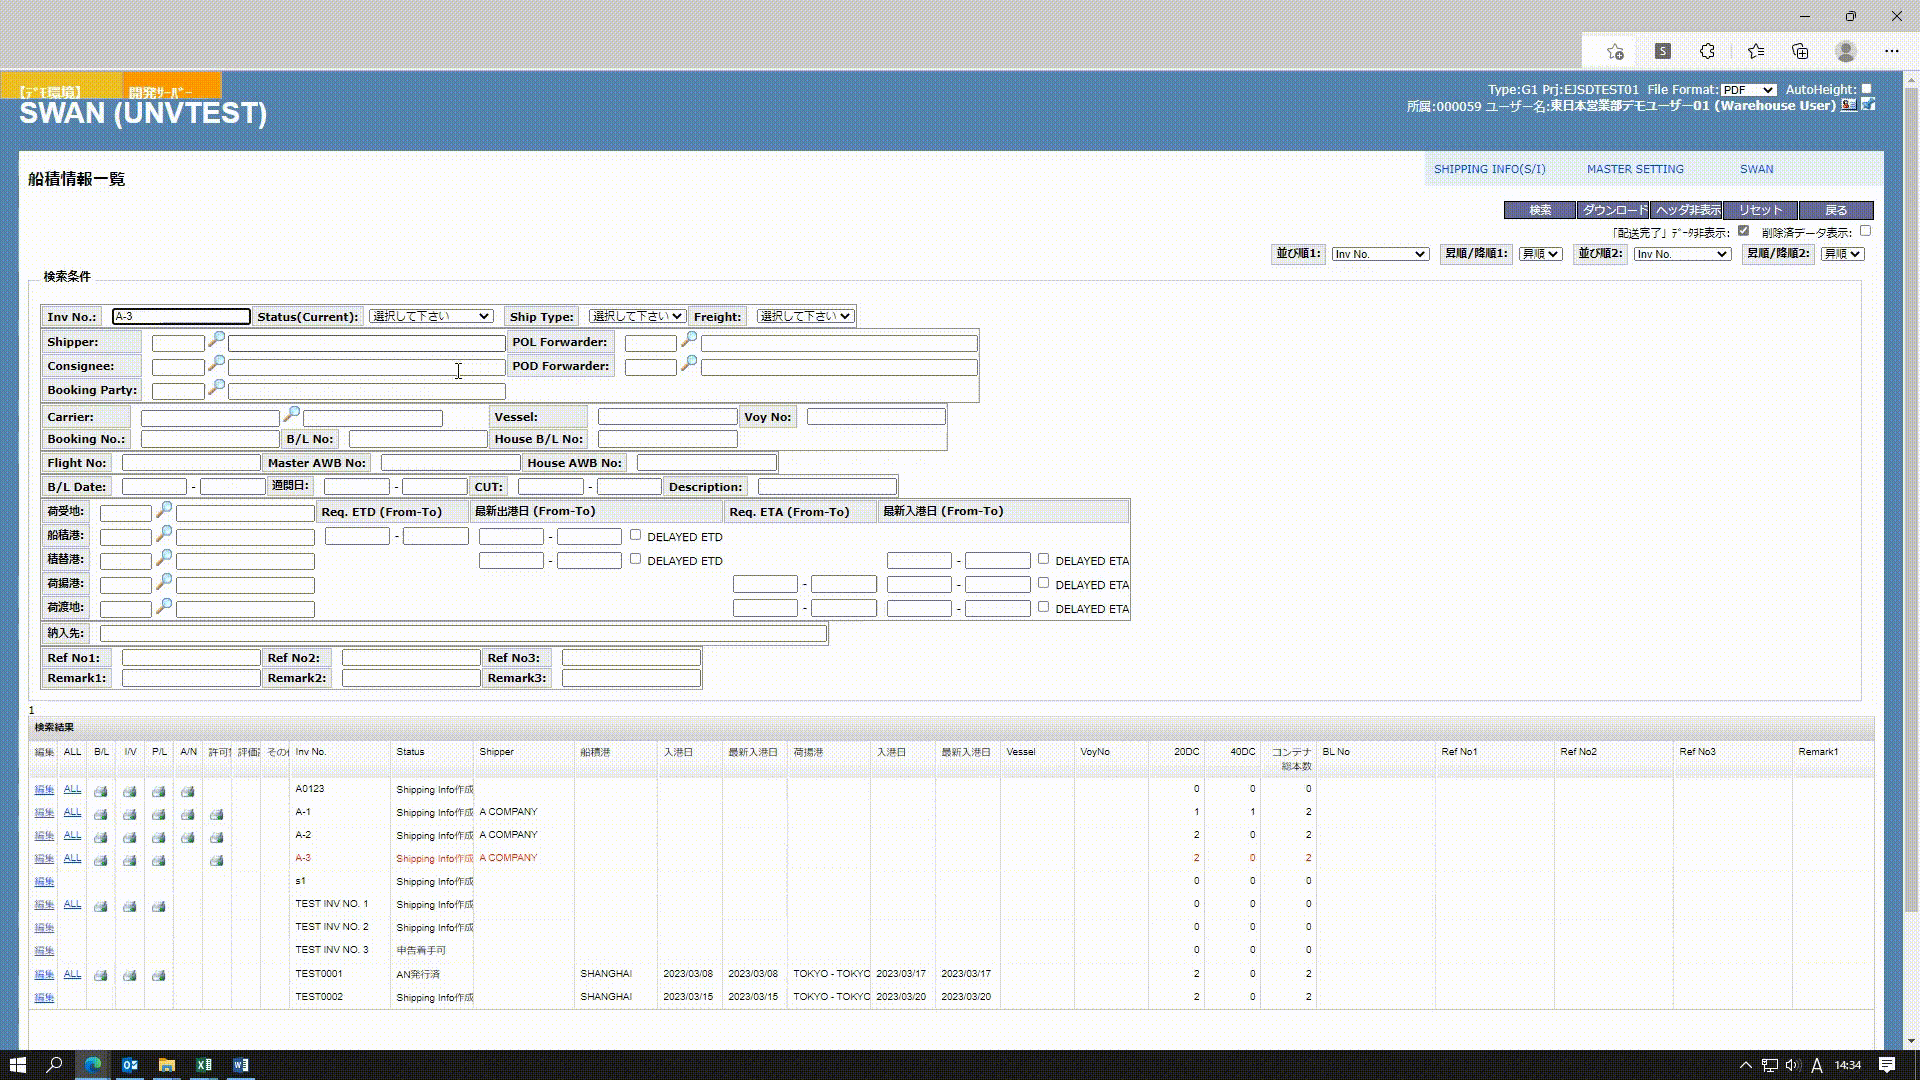Enable 削除済データ表示 checkbox
1920x1080 pixels.
[1866, 231]
